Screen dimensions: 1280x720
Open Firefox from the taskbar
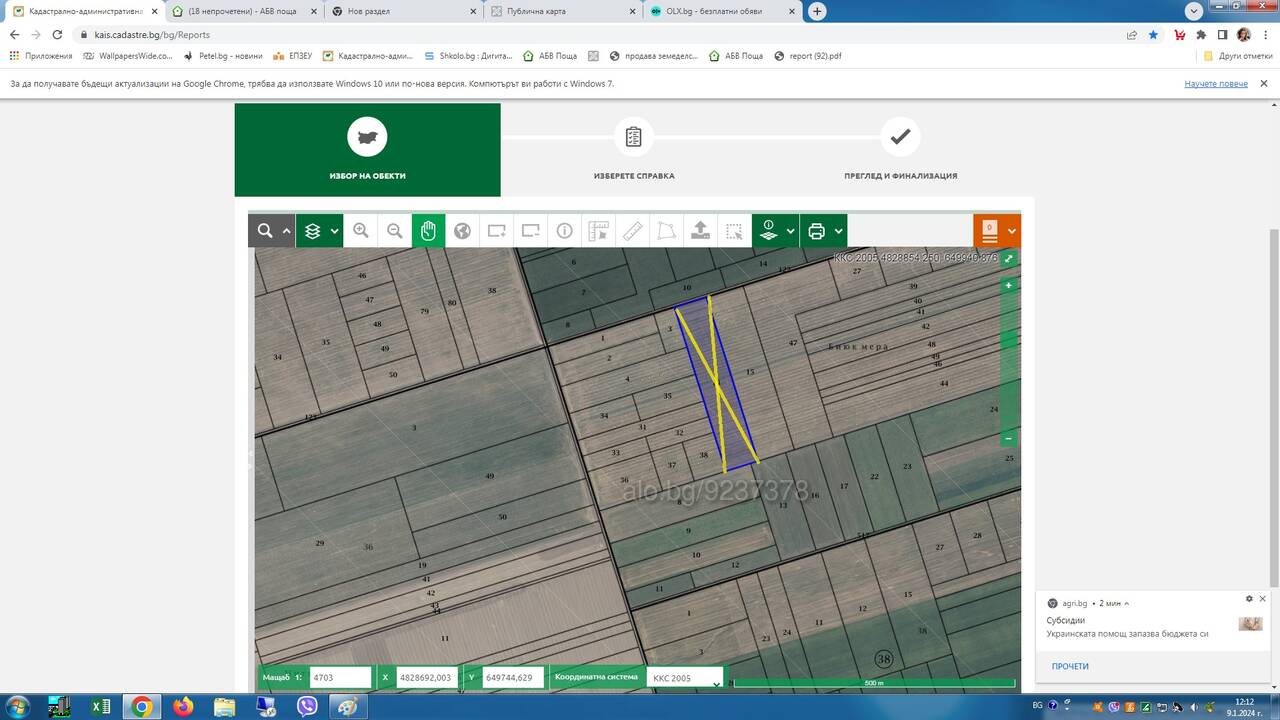183,706
